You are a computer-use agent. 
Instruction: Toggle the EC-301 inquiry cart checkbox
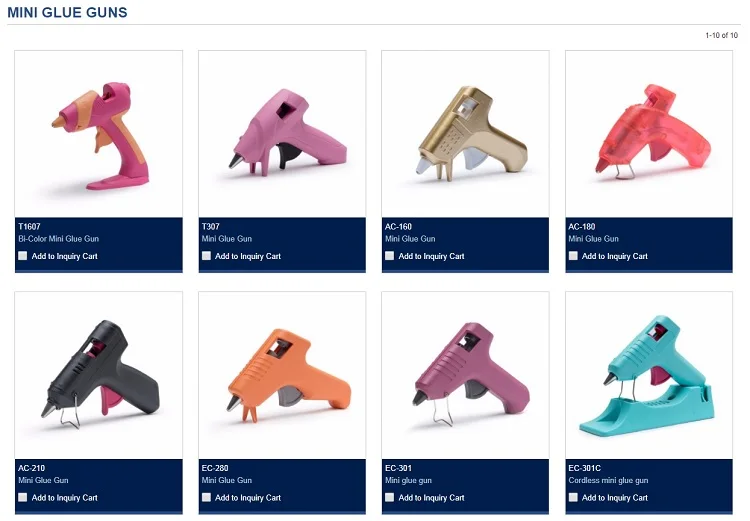[389, 498]
